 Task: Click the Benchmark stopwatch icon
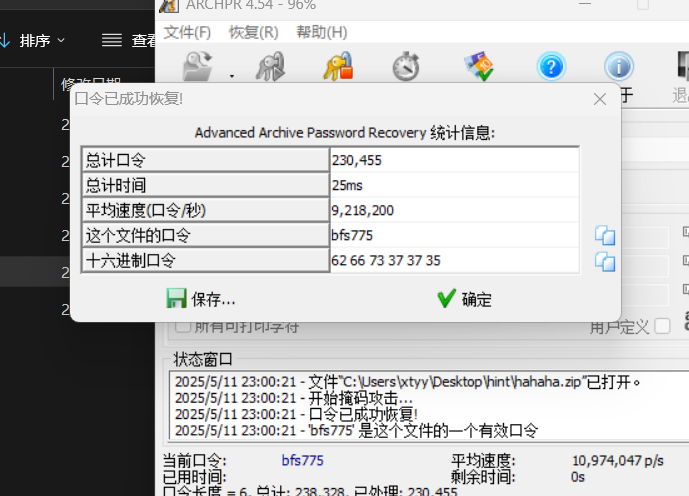[x=406, y=67]
